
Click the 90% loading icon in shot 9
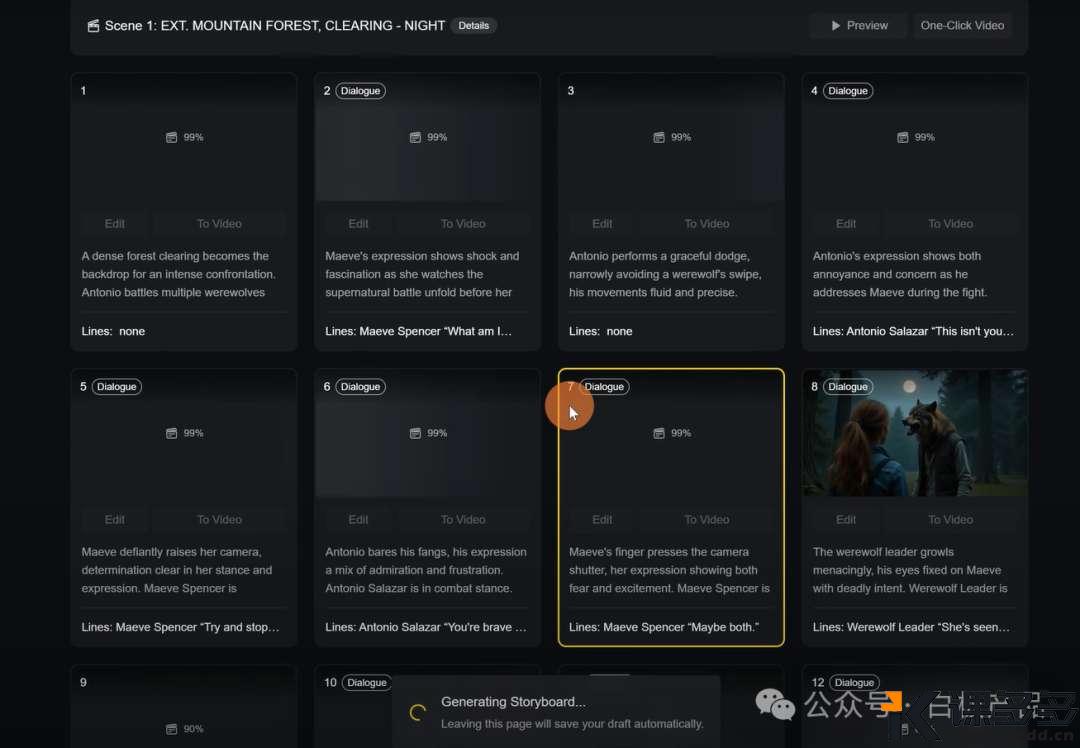[171, 729]
